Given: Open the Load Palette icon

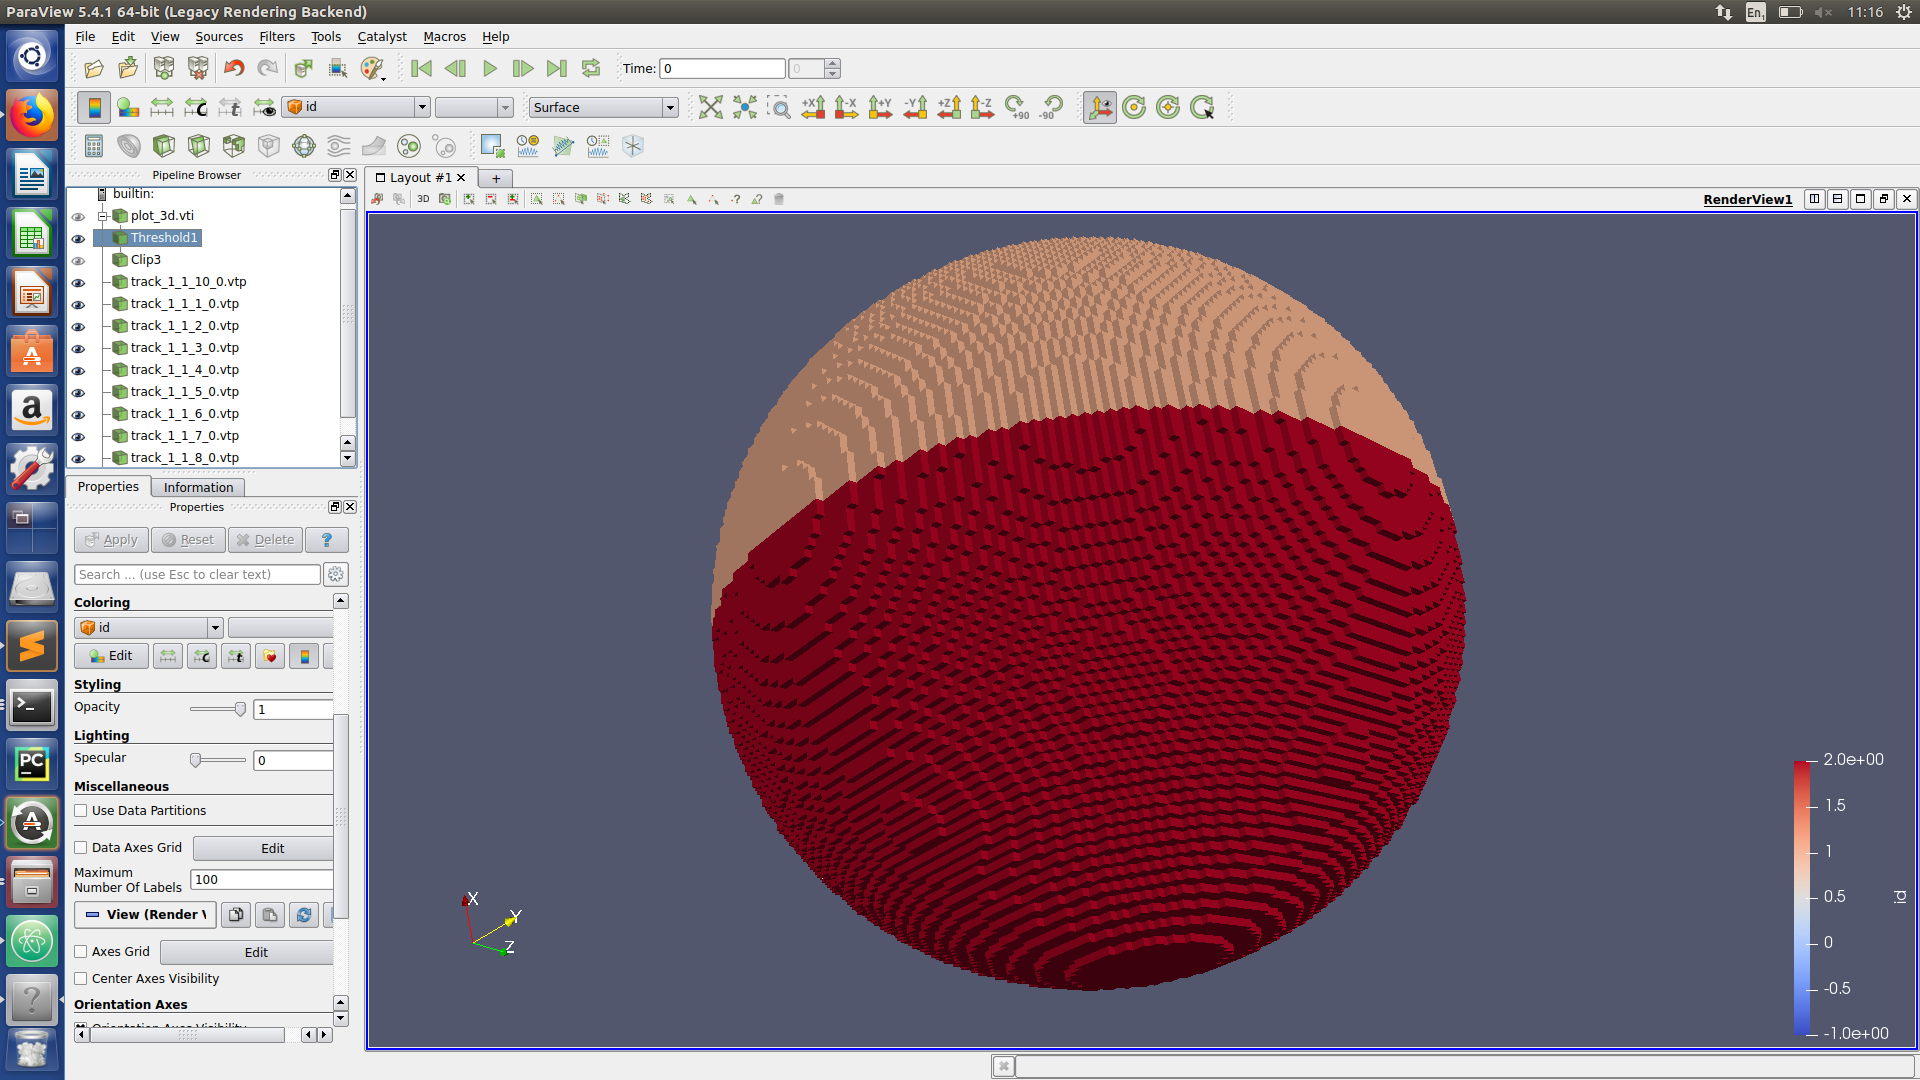Looking at the screenshot, I should (x=373, y=68).
